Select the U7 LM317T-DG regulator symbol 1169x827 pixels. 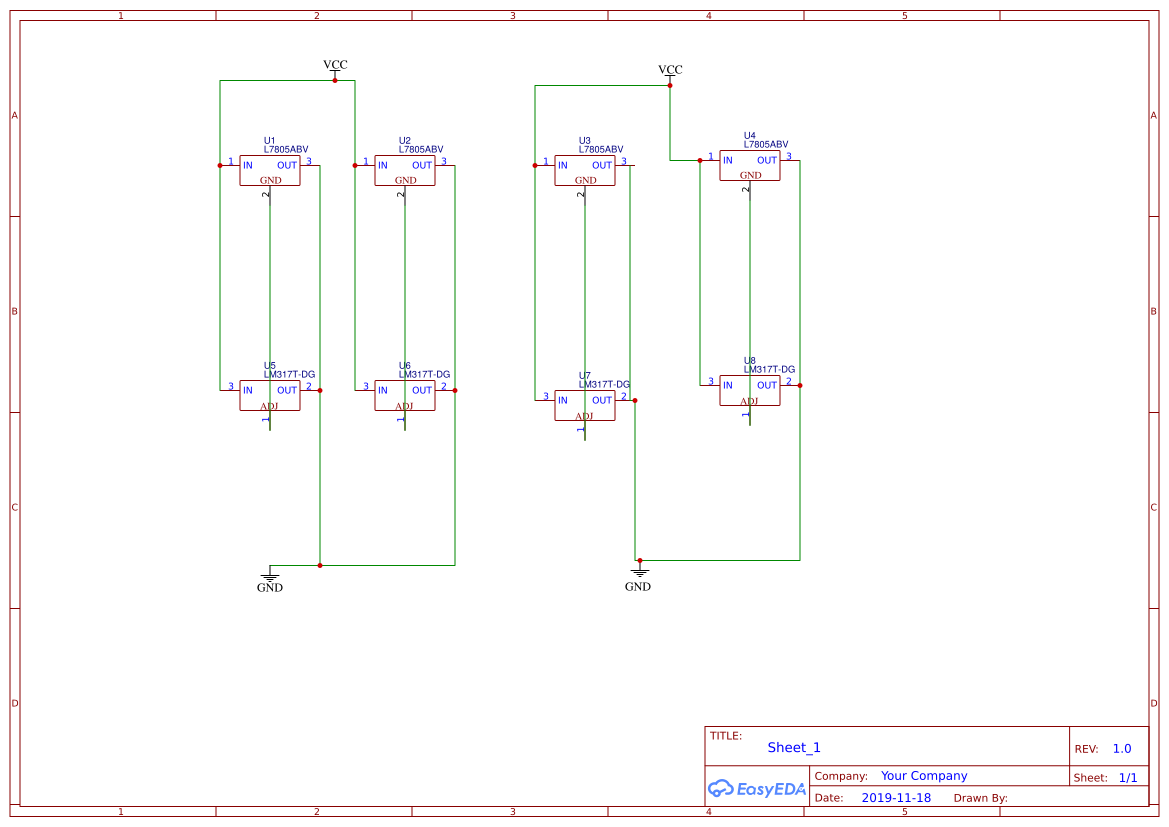[x=584, y=406]
